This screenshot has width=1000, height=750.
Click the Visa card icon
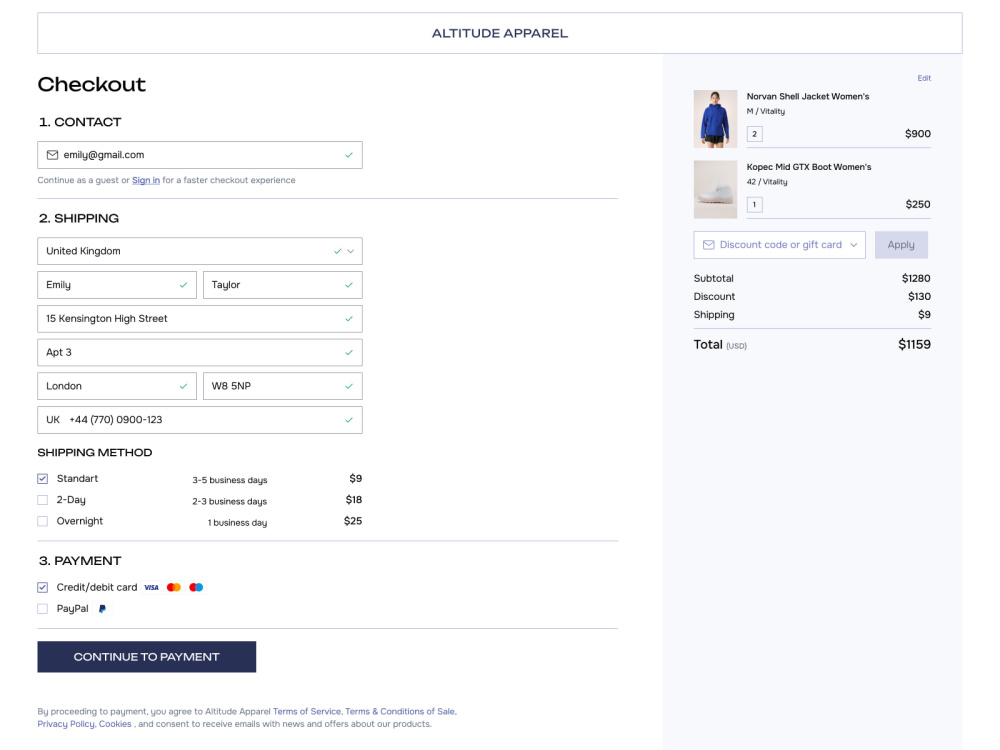tap(151, 587)
